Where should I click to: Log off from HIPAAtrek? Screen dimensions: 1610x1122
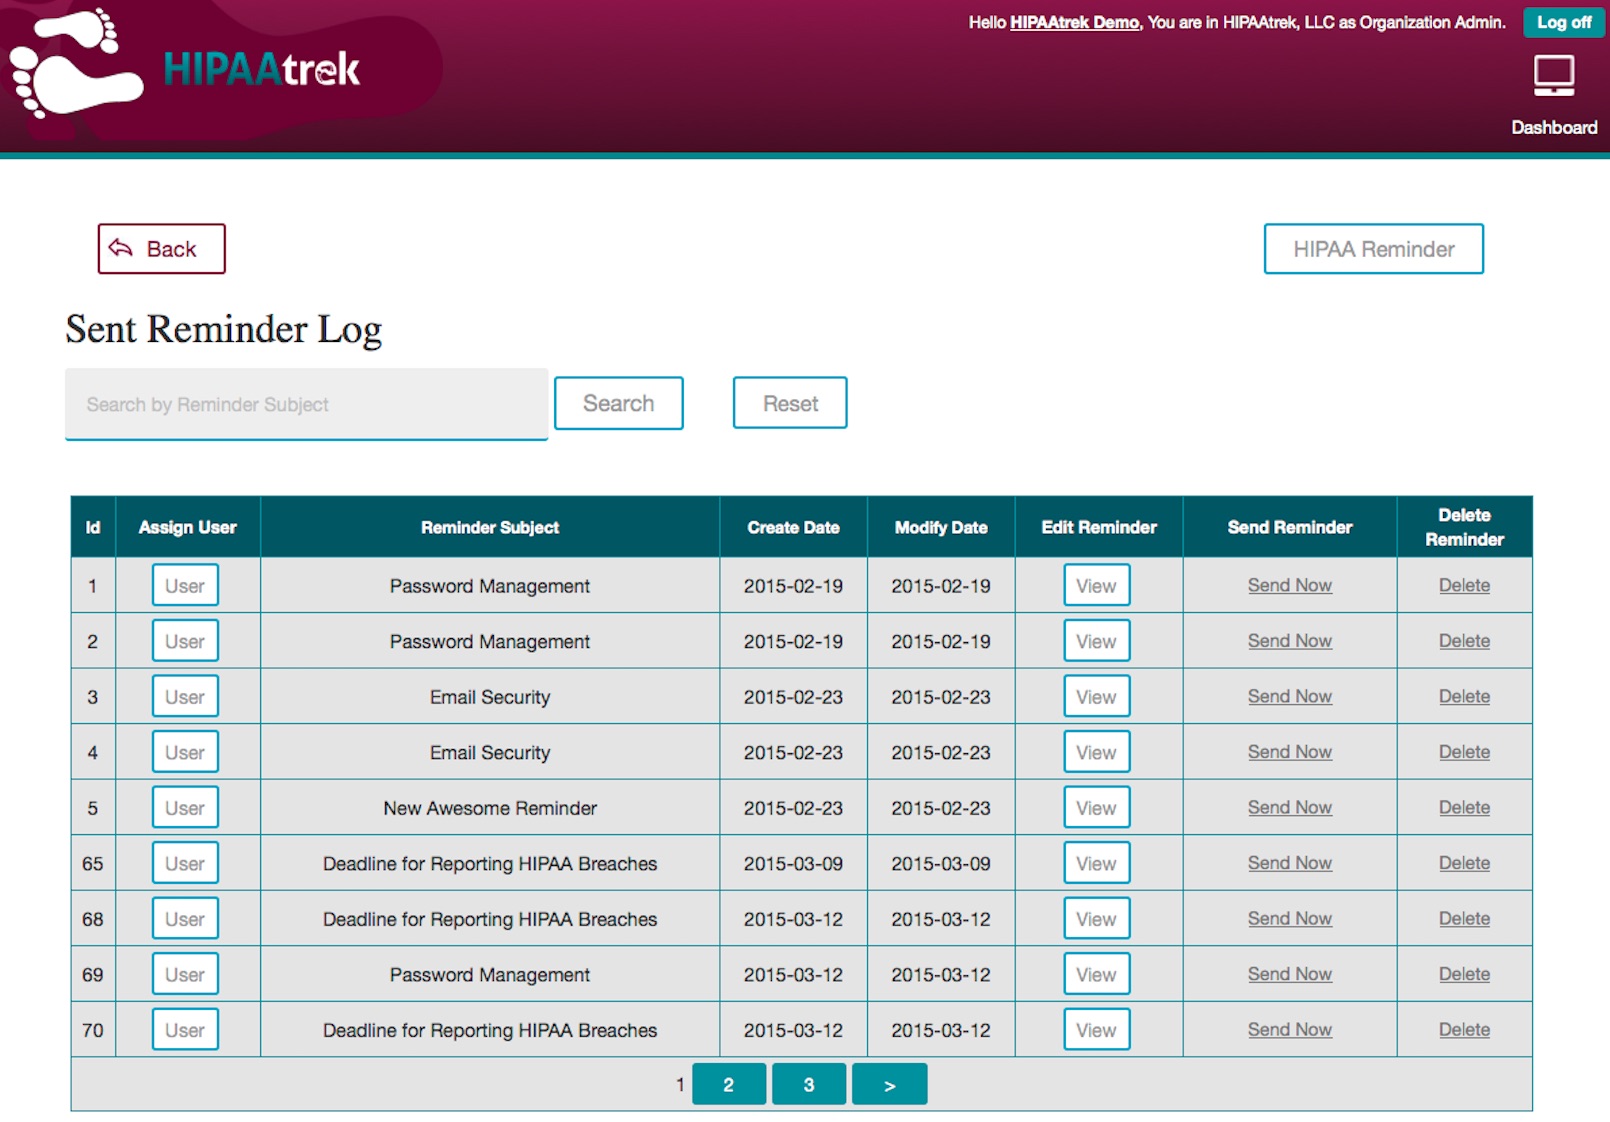tap(1563, 22)
